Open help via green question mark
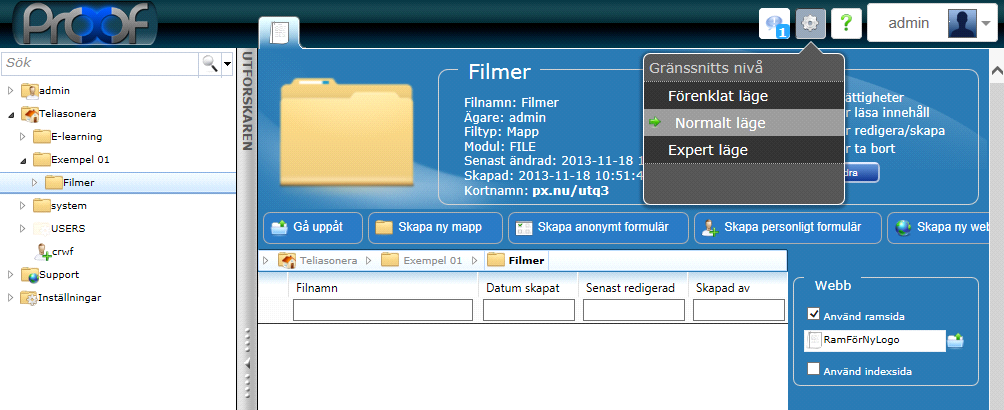The image size is (1004, 410). (846, 22)
